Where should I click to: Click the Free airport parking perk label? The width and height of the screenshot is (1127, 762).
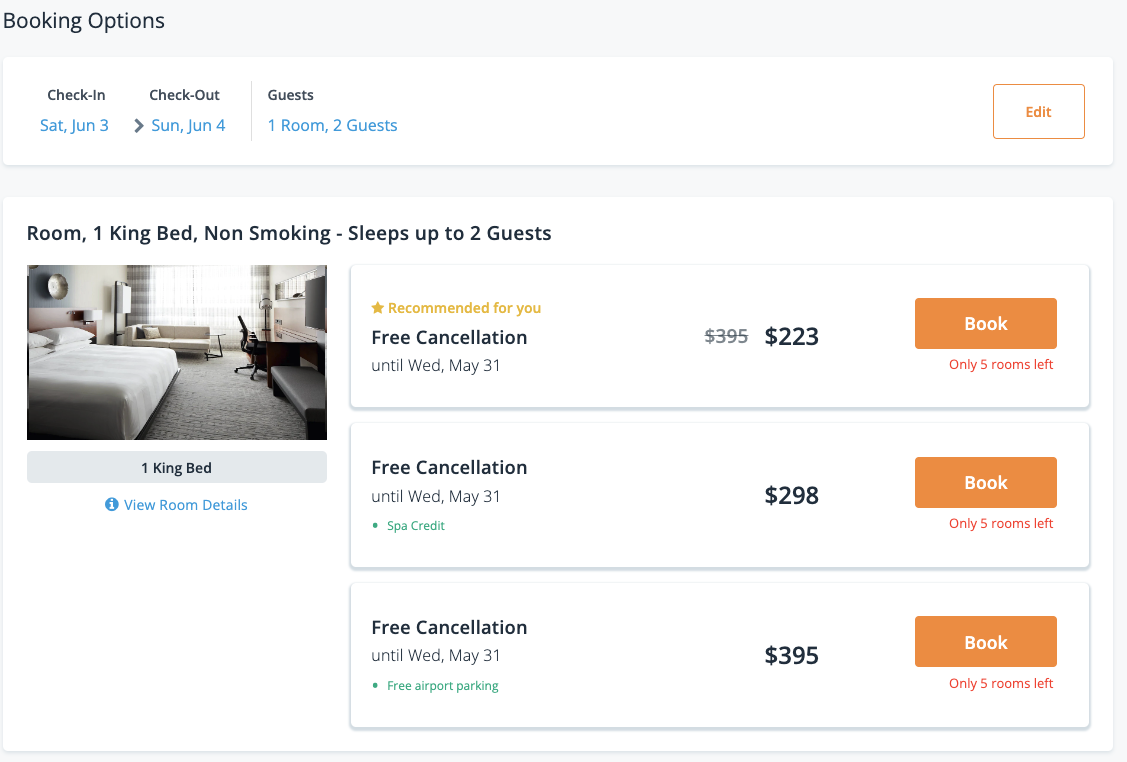point(442,686)
